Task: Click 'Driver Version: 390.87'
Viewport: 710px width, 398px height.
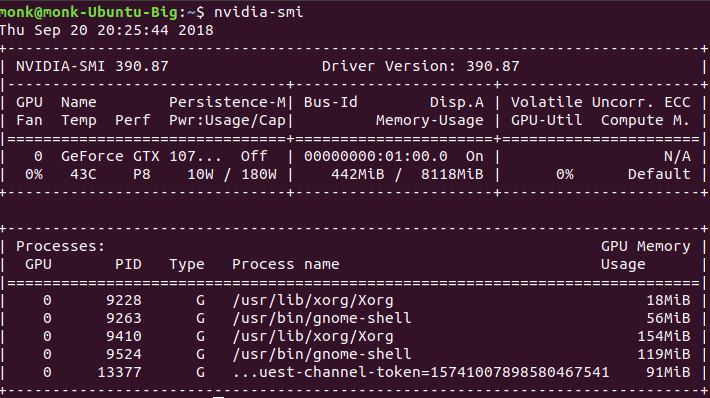Action: [421, 67]
